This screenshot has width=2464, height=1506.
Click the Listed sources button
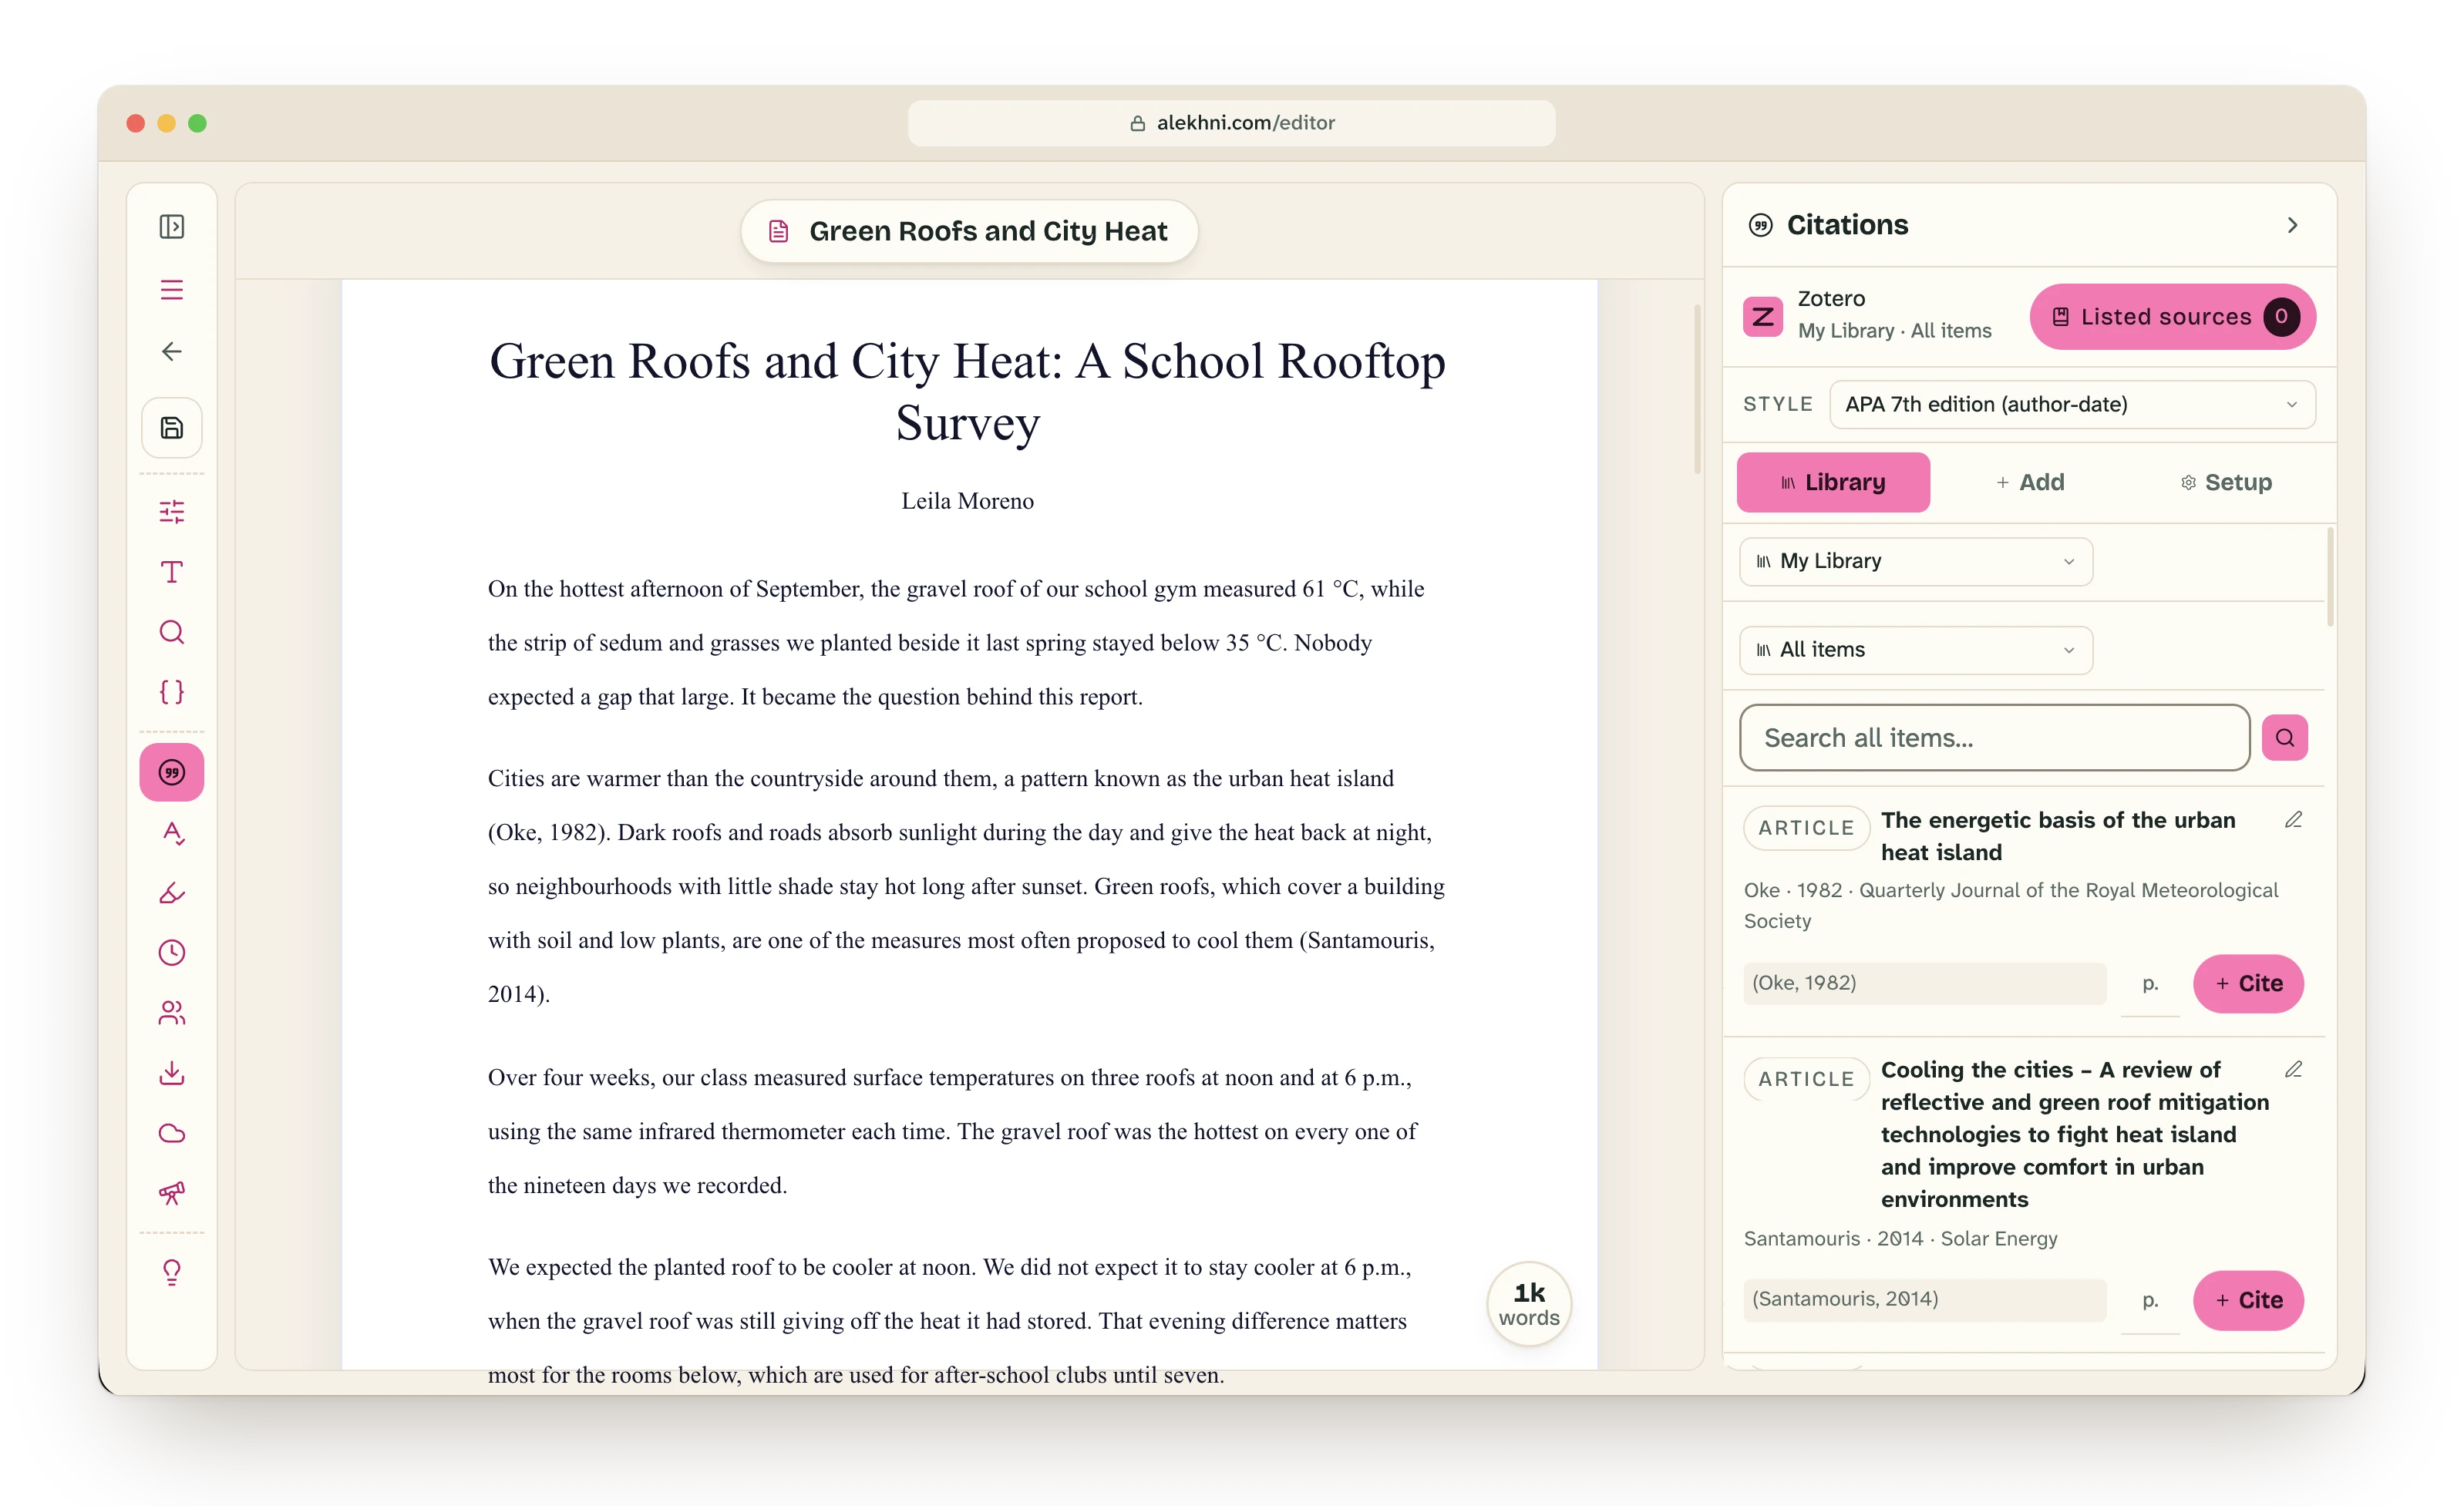(2172, 317)
